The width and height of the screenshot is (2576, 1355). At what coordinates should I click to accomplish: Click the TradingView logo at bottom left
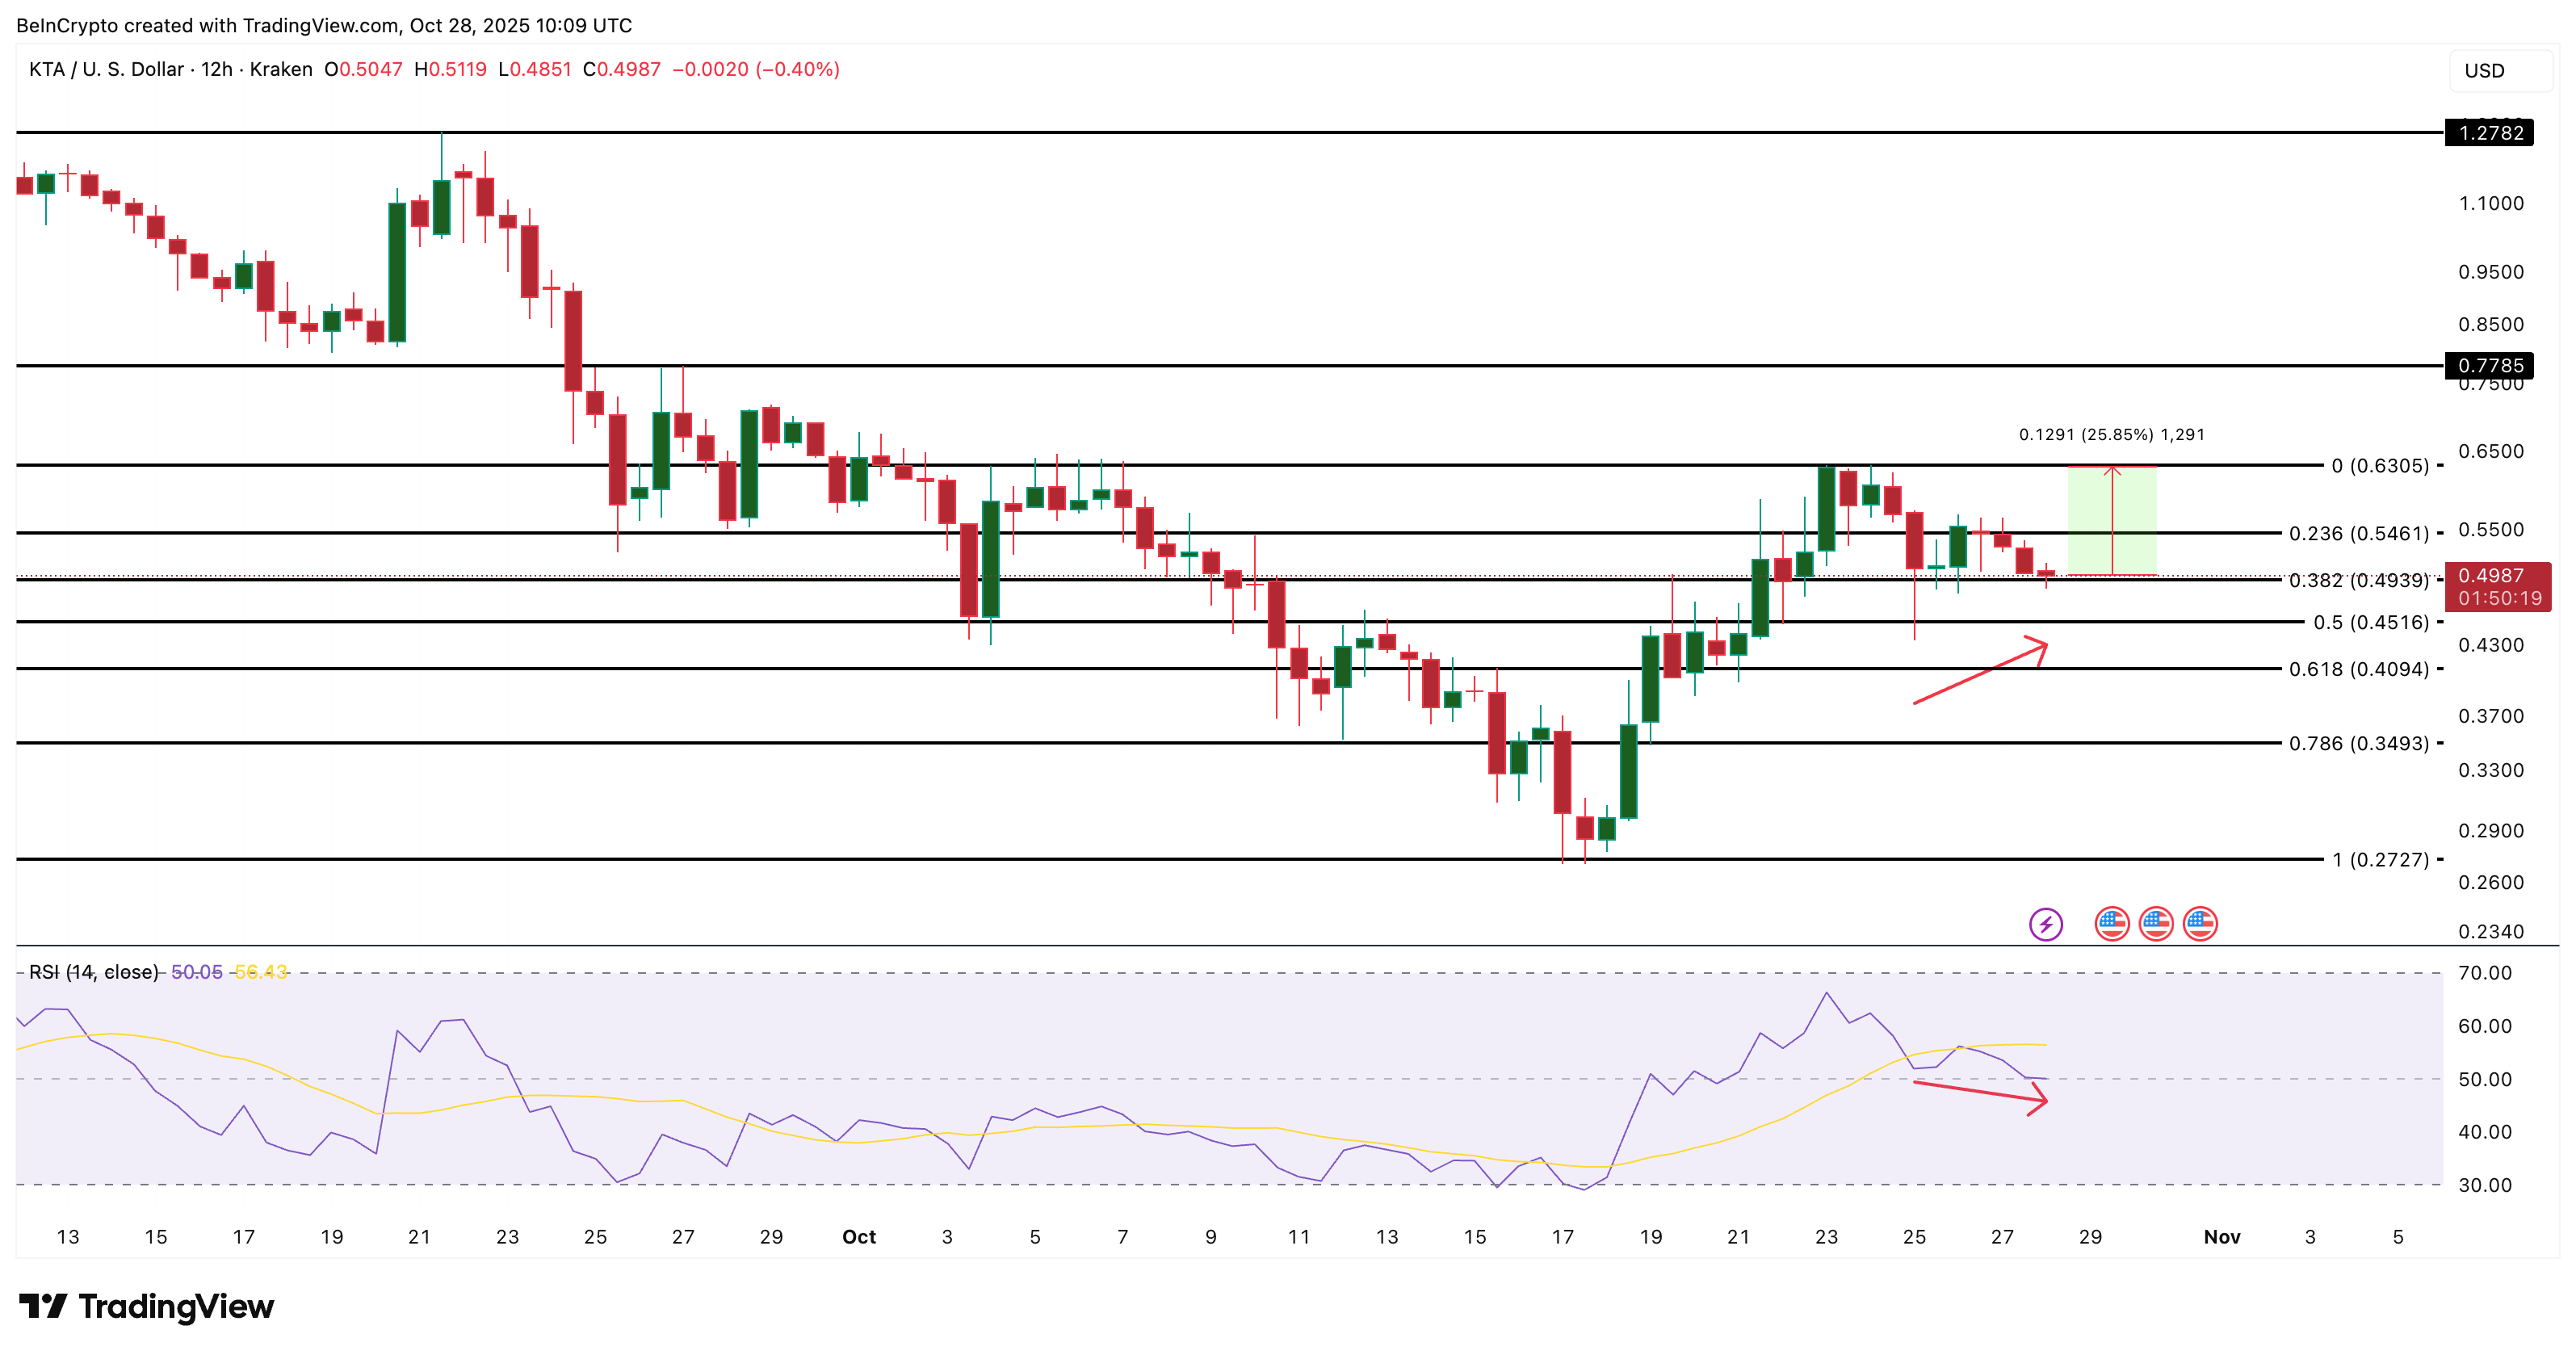[146, 1306]
